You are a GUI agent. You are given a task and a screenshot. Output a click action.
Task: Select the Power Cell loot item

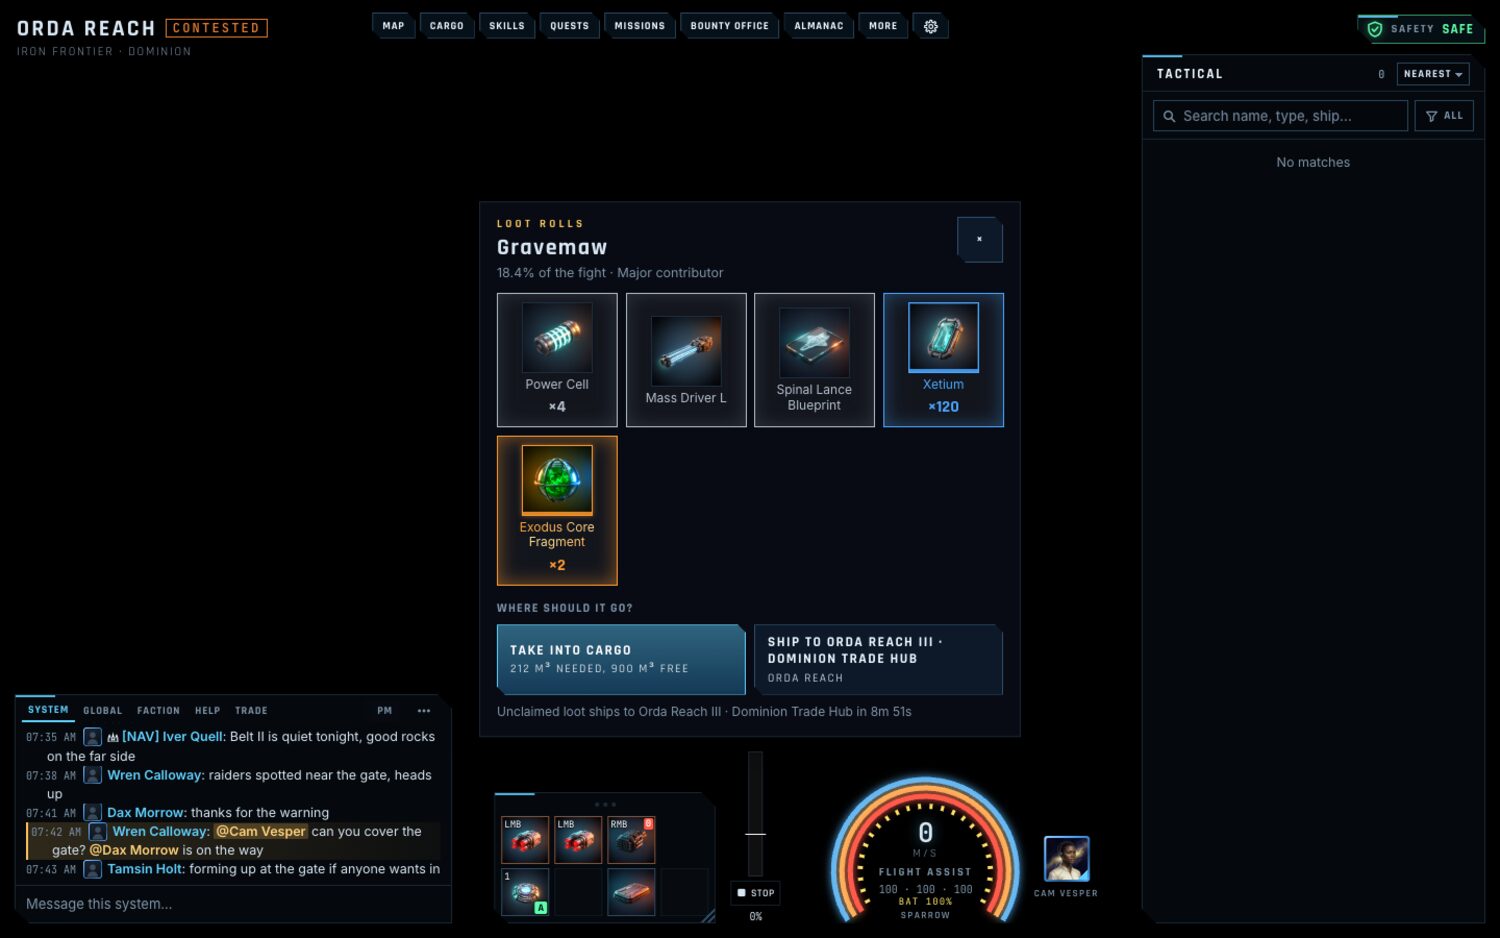click(x=557, y=360)
